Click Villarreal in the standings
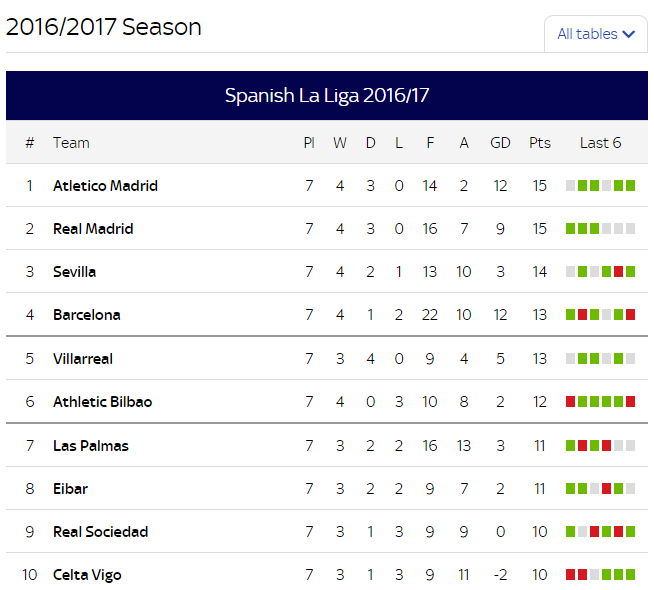Viewport: 654px width, 590px height. pos(83,359)
